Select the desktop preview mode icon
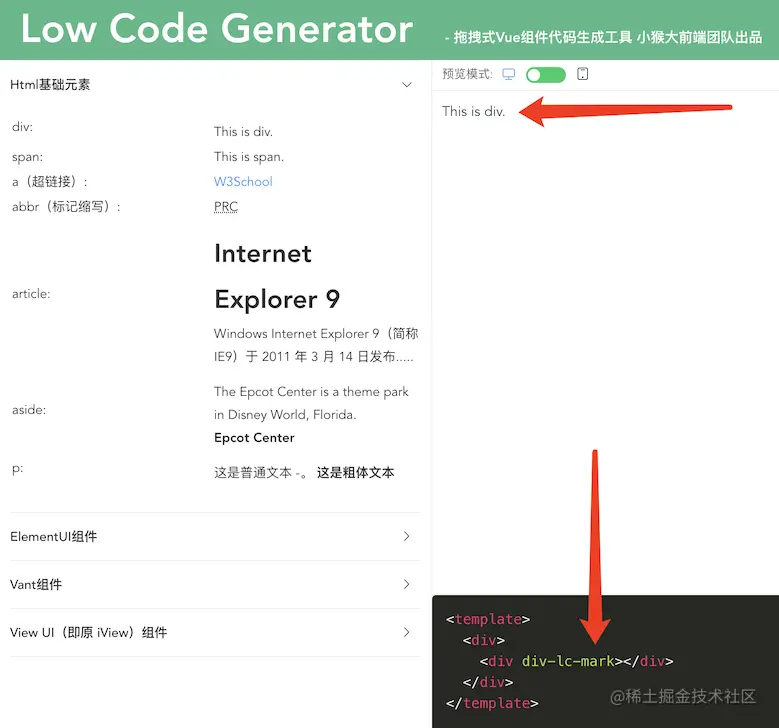 coord(508,75)
